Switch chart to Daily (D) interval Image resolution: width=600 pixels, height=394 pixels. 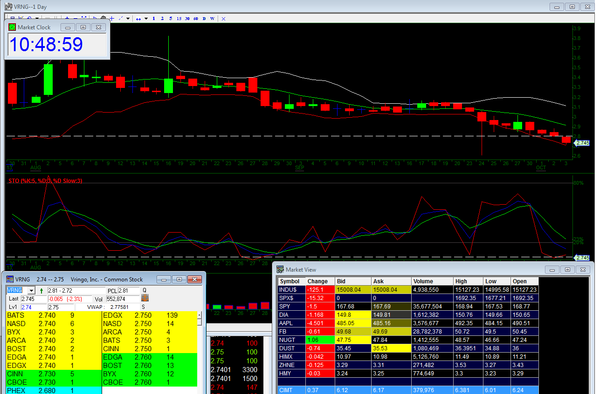pyautogui.click(x=204, y=18)
